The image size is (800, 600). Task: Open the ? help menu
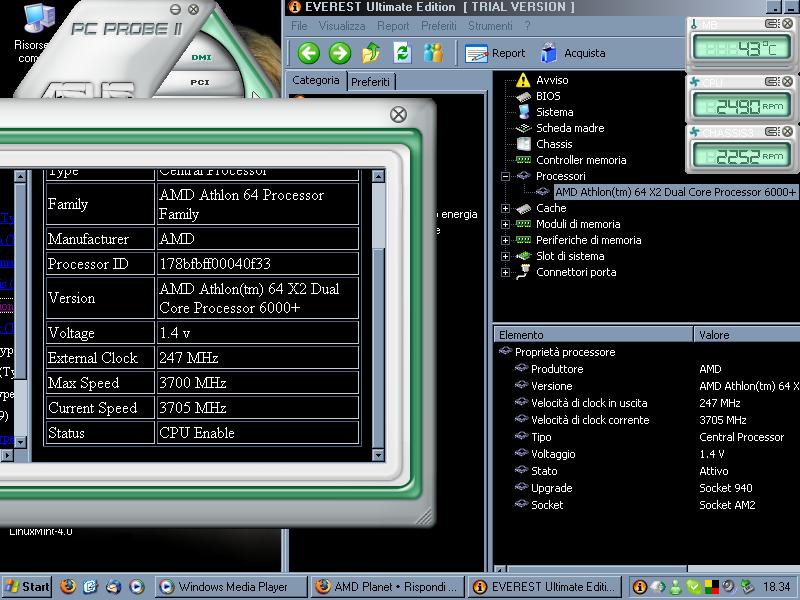tap(527, 26)
